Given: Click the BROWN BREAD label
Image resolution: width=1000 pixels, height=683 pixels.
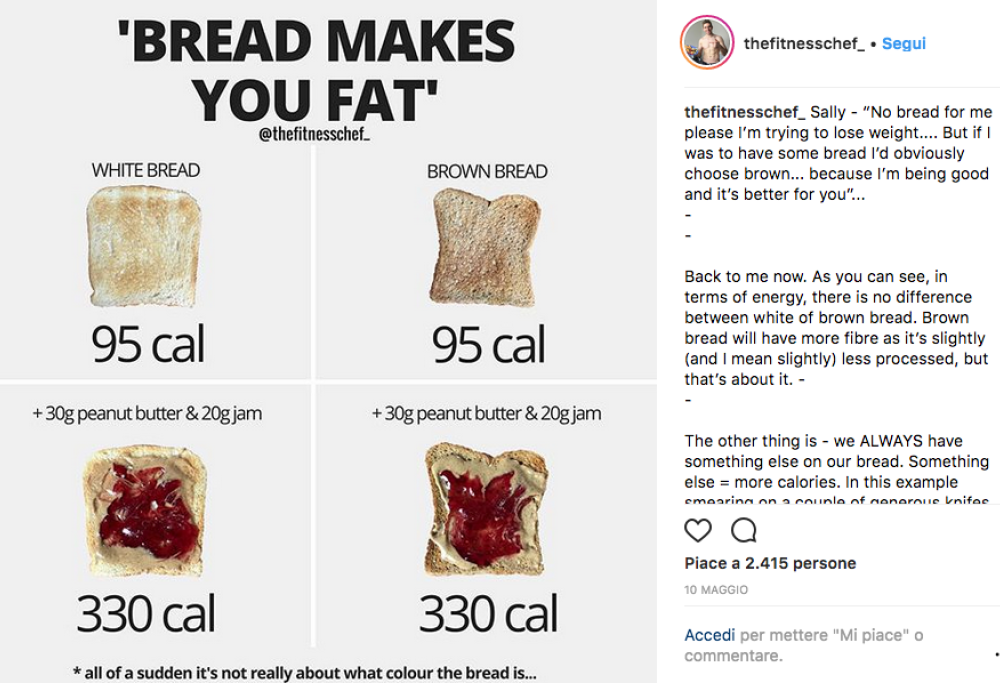Looking at the screenshot, I should click(487, 171).
